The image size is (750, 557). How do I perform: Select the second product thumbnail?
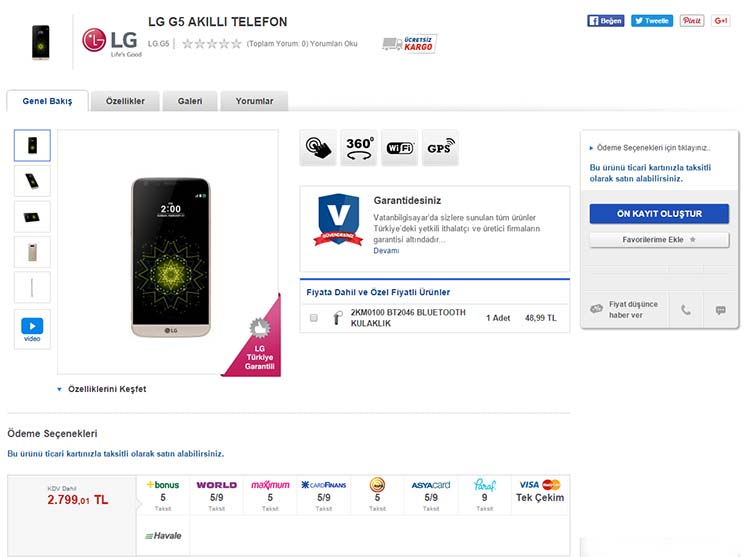tap(32, 181)
